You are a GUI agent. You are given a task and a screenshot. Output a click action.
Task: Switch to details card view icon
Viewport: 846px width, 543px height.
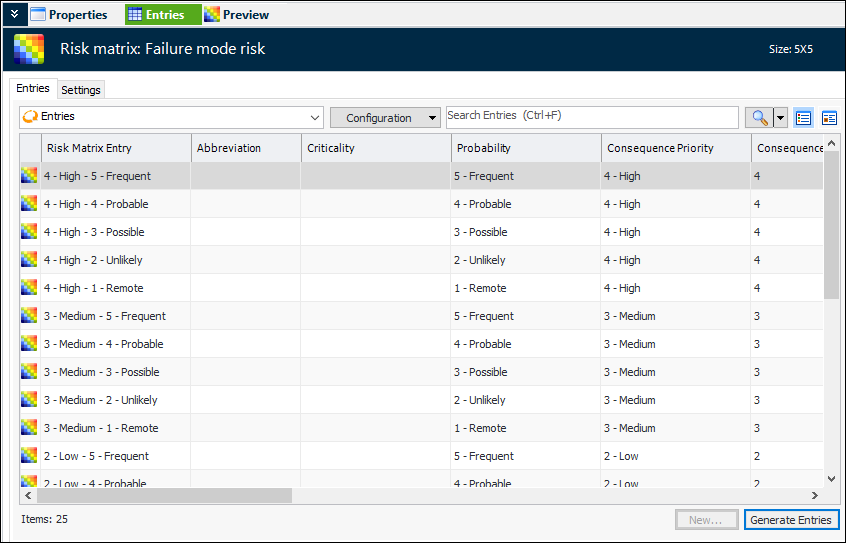[829, 117]
